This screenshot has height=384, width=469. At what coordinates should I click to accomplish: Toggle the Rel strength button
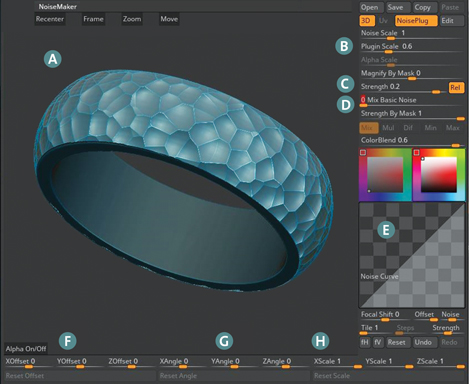point(456,88)
